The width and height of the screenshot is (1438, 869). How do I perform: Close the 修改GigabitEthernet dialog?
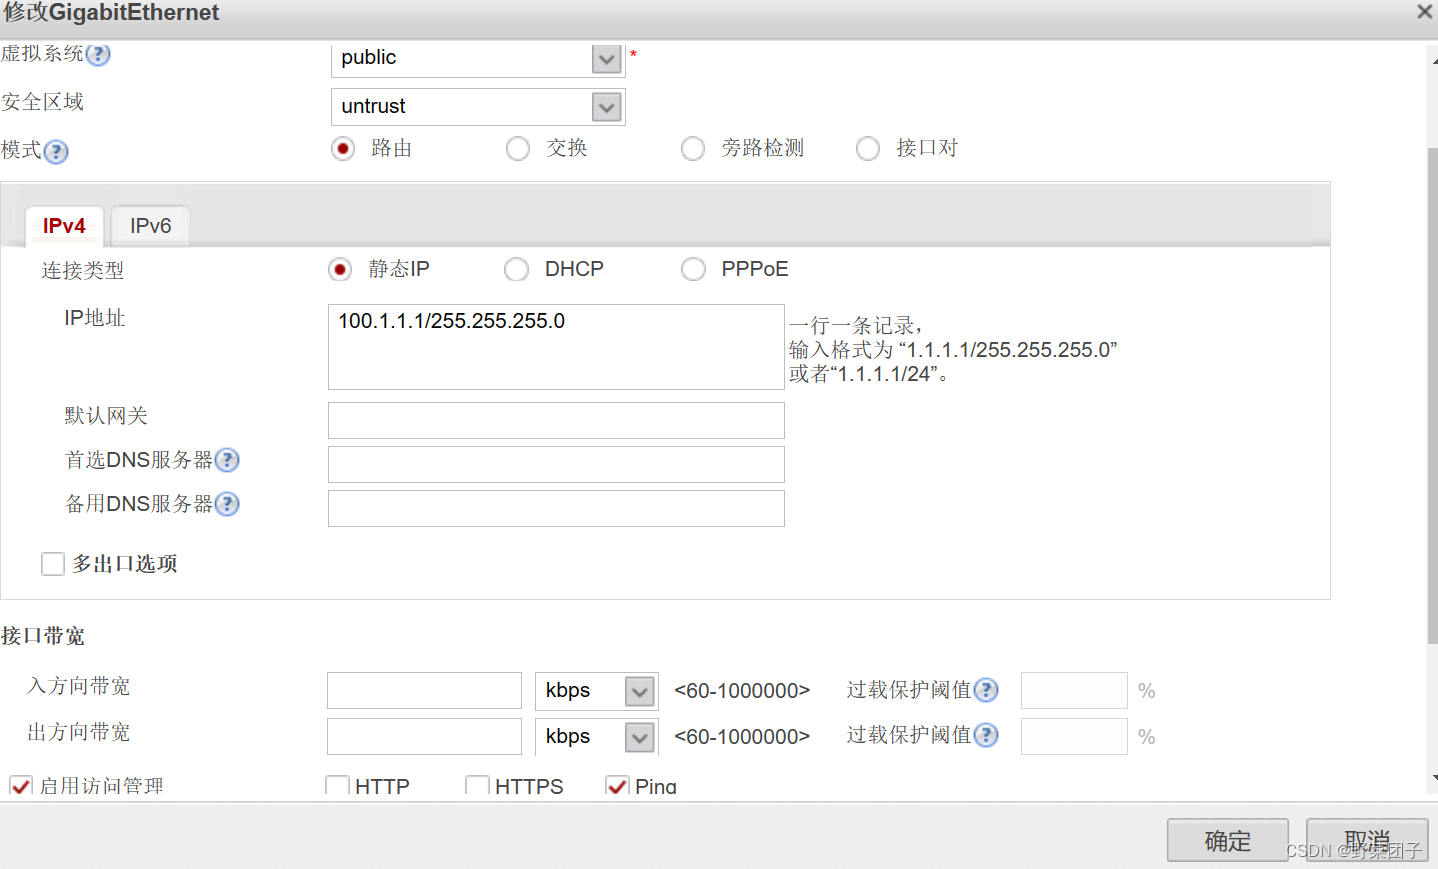coord(1424,12)
